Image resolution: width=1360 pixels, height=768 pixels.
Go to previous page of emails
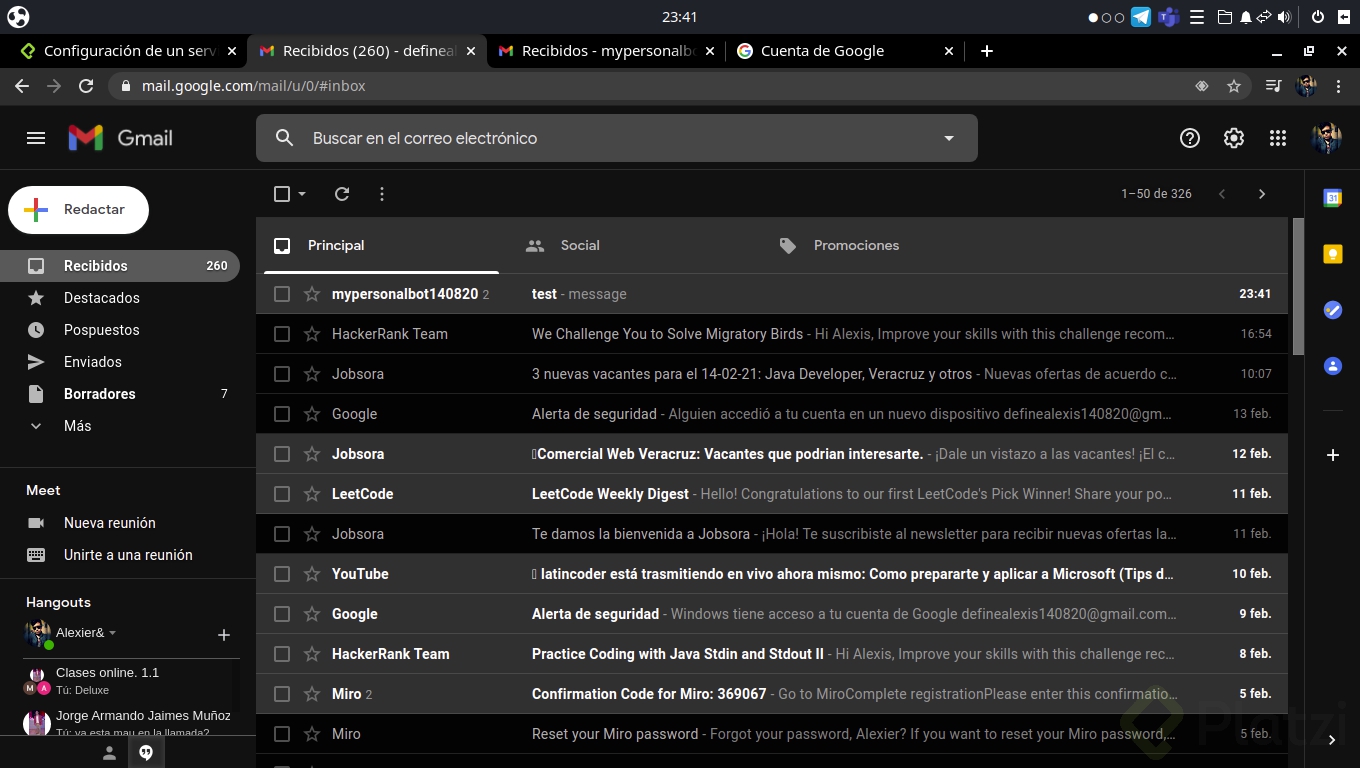(x=1222, y=194)
